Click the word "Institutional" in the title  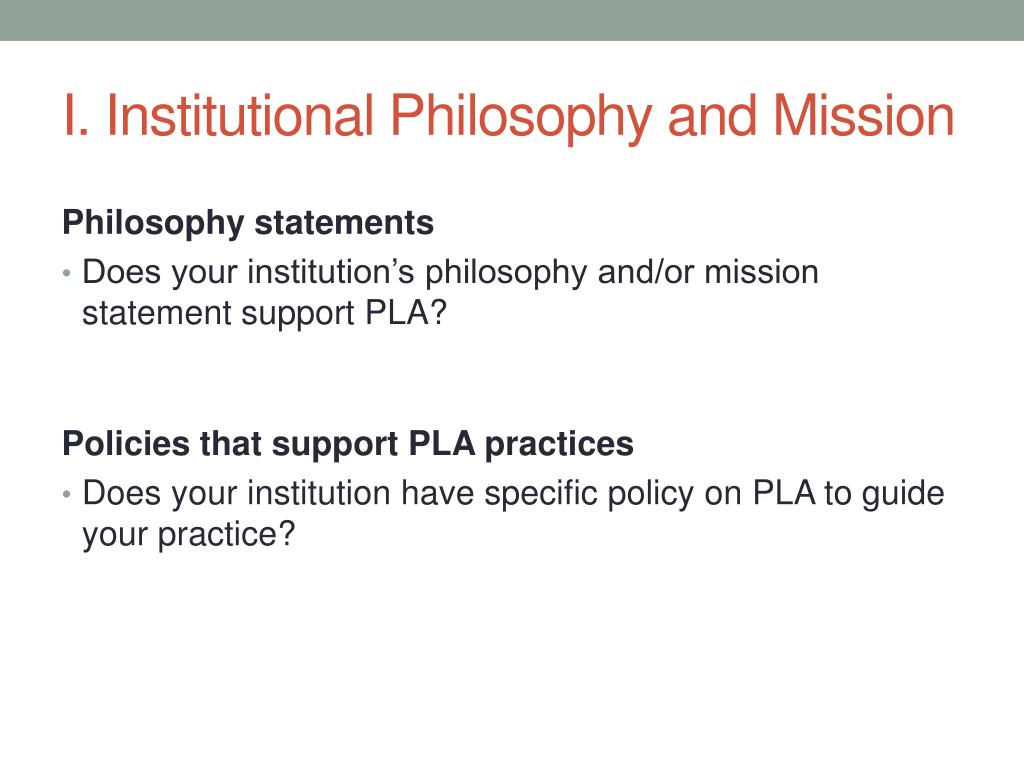tap(240, 116)
